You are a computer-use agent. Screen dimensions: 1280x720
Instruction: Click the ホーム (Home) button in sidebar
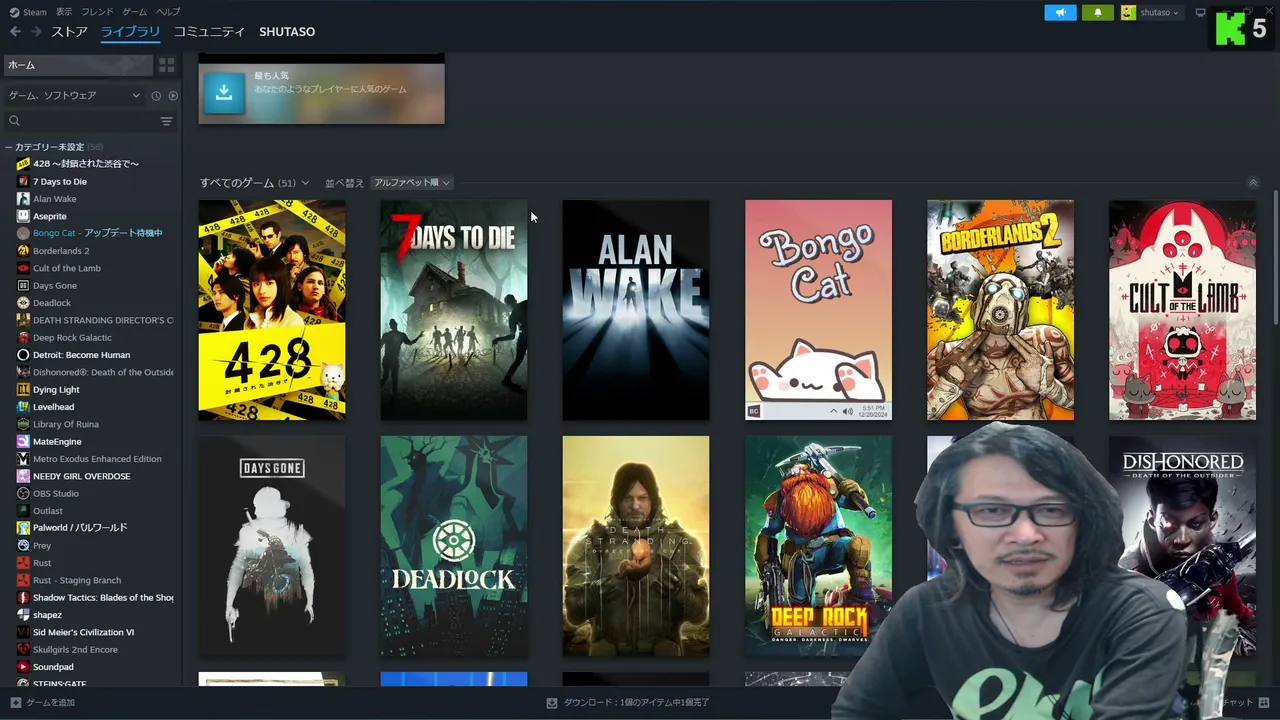click(x=78, y=65)
